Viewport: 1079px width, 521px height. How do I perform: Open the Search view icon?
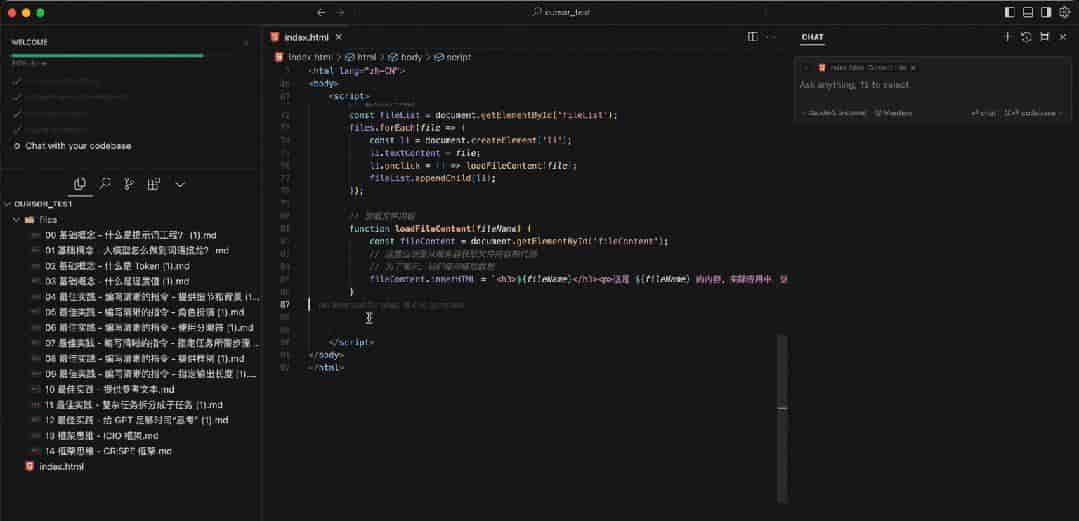[105, 184]
